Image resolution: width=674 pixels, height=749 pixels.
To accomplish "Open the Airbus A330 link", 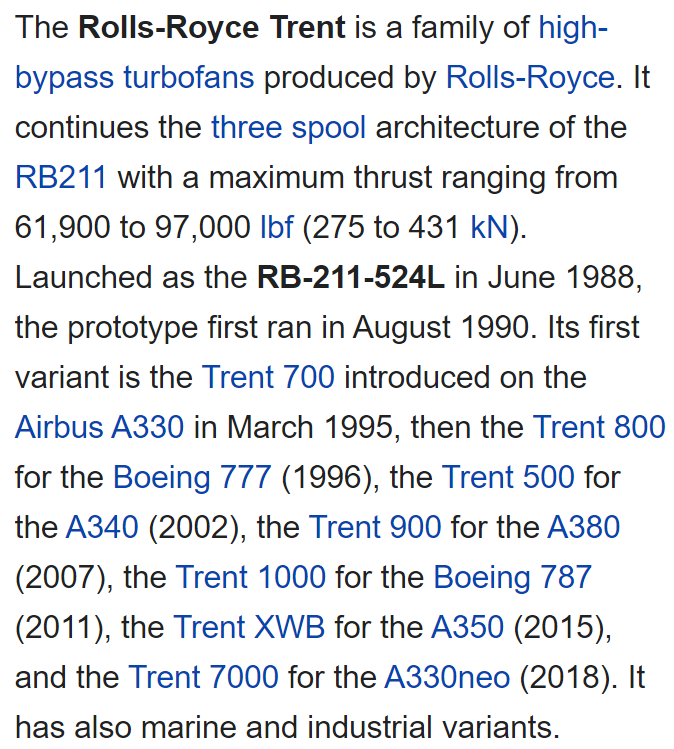I will tap(99, 427).
